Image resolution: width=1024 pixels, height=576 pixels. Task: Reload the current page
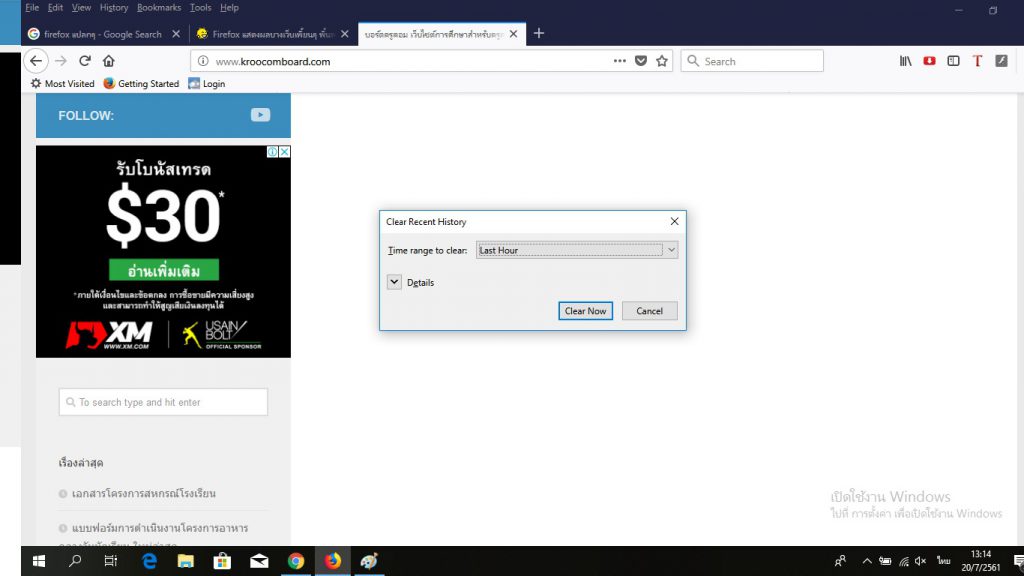click(x=85, y=61)
